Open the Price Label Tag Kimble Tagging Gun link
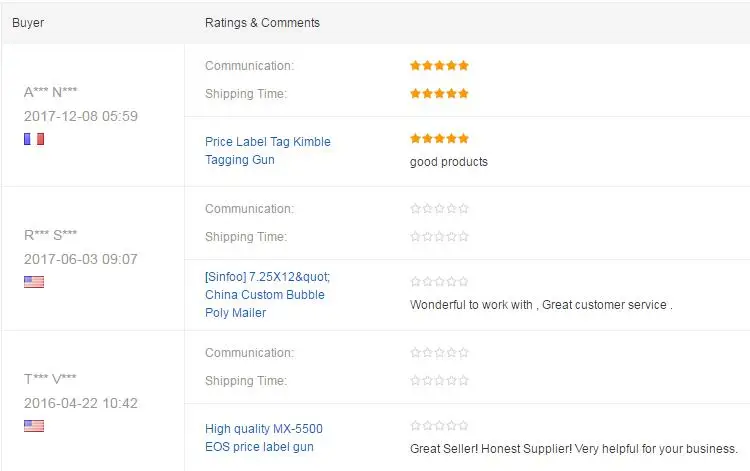The height and width of the screenshot is (471, 750). click(267, 151)
